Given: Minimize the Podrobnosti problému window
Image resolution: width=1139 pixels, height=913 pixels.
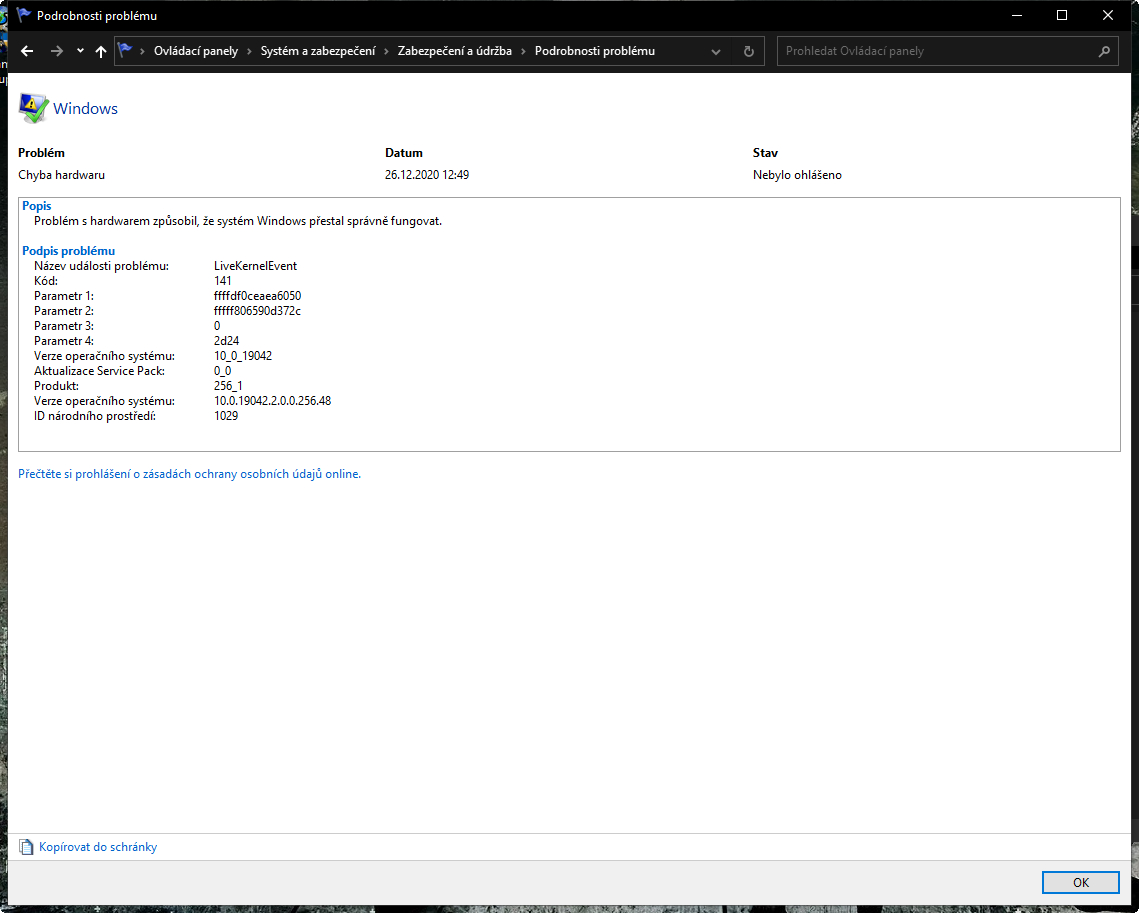Looking at the screenshot, I should click(1017, 15).
